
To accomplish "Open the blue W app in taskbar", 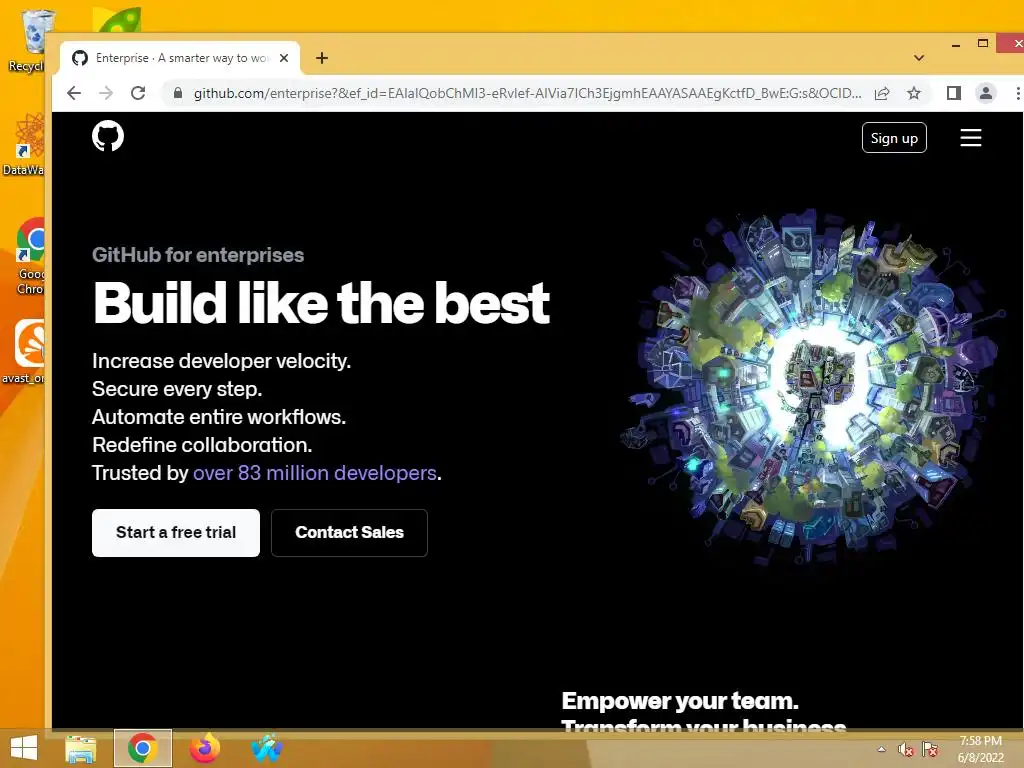I will pos(266,748).
